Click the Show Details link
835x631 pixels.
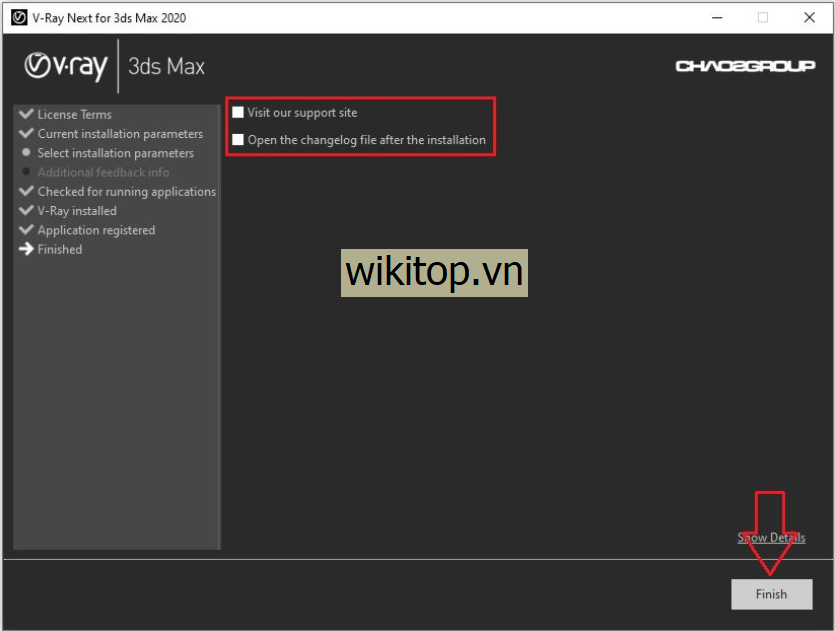771,538
